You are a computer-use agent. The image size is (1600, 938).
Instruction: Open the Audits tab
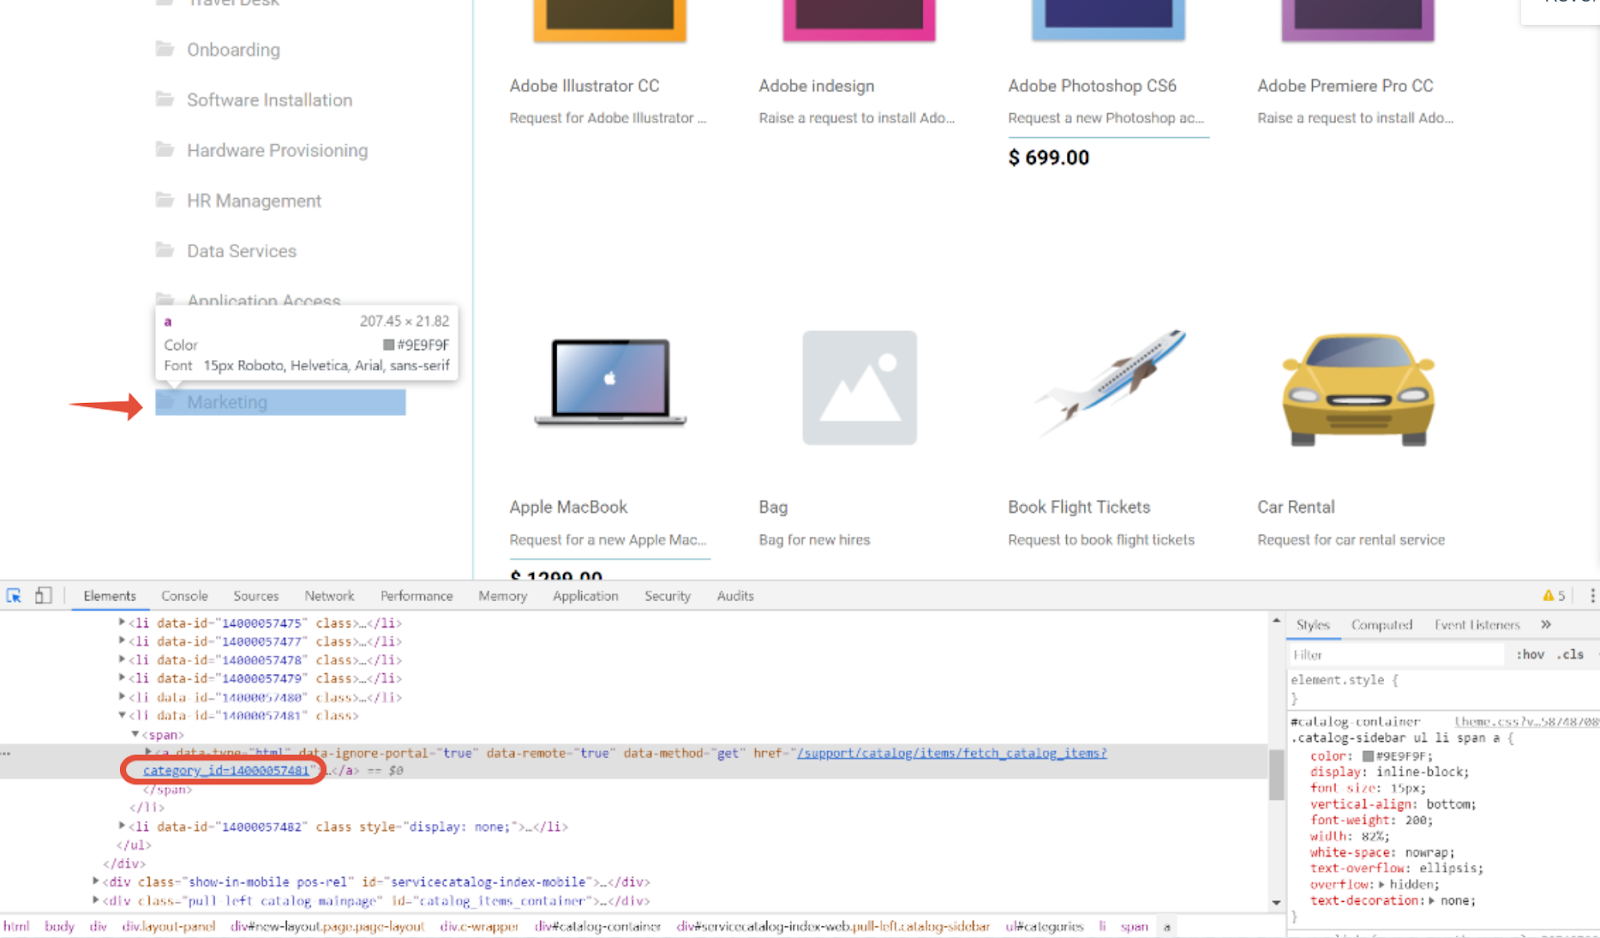[x=735, y=596]
